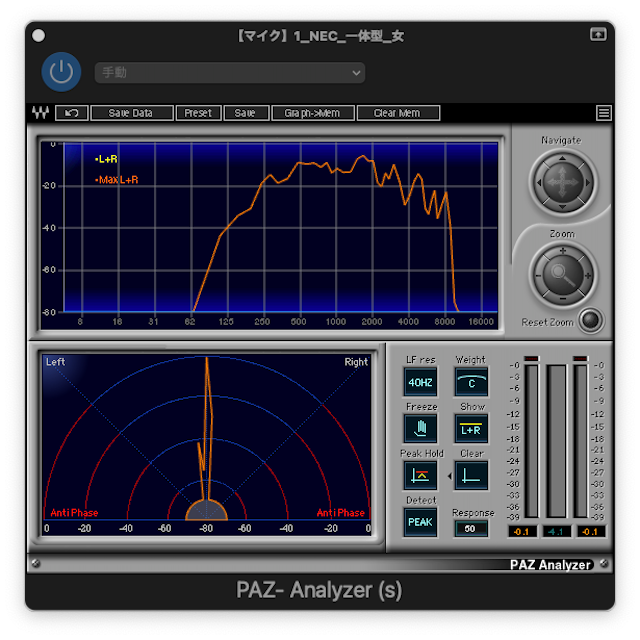Toggle the Peak Hold button
This screenshot has height=640, width=640.
coord(420,476)
